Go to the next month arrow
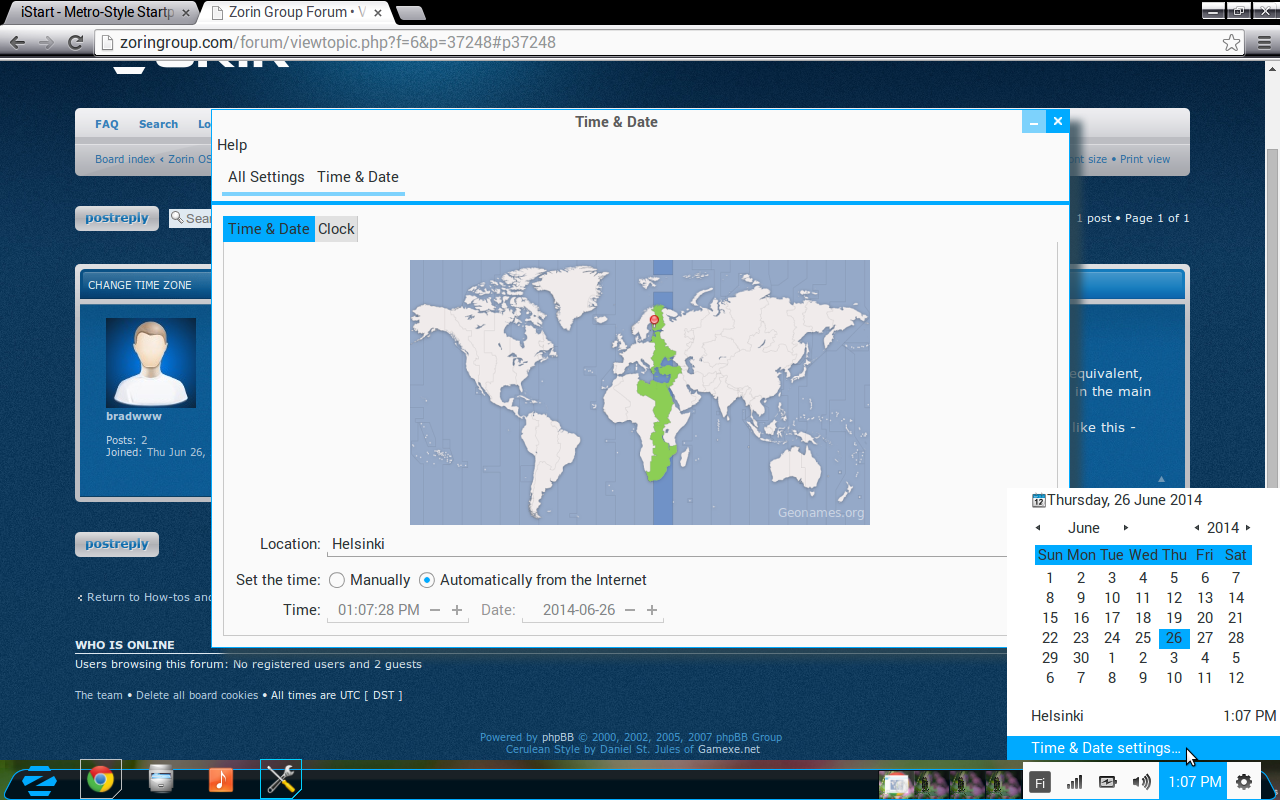This screenshot has width=1280, height=800. (1126, 528)
